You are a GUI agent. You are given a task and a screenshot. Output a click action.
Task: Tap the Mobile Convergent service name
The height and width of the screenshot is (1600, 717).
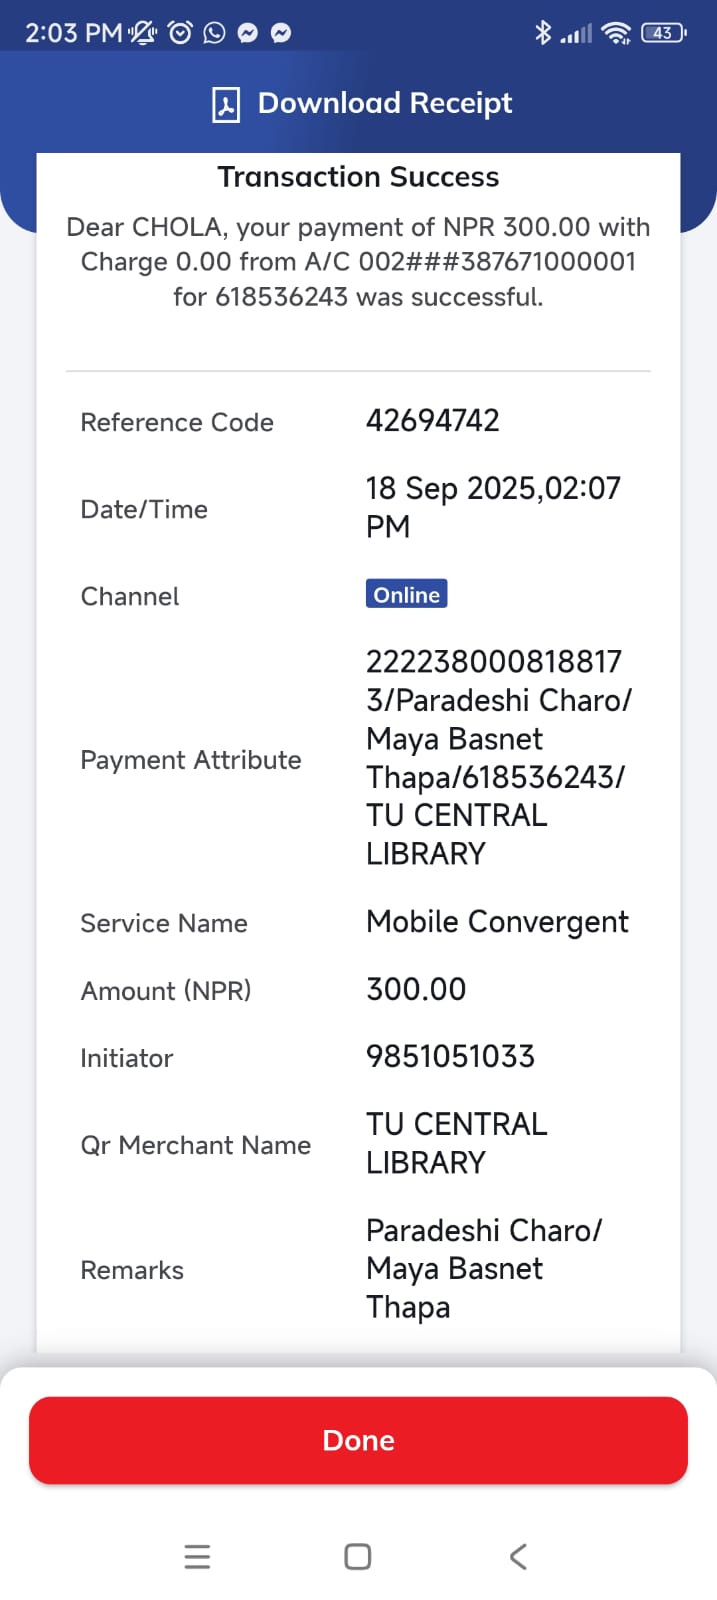tap(497, 921)
